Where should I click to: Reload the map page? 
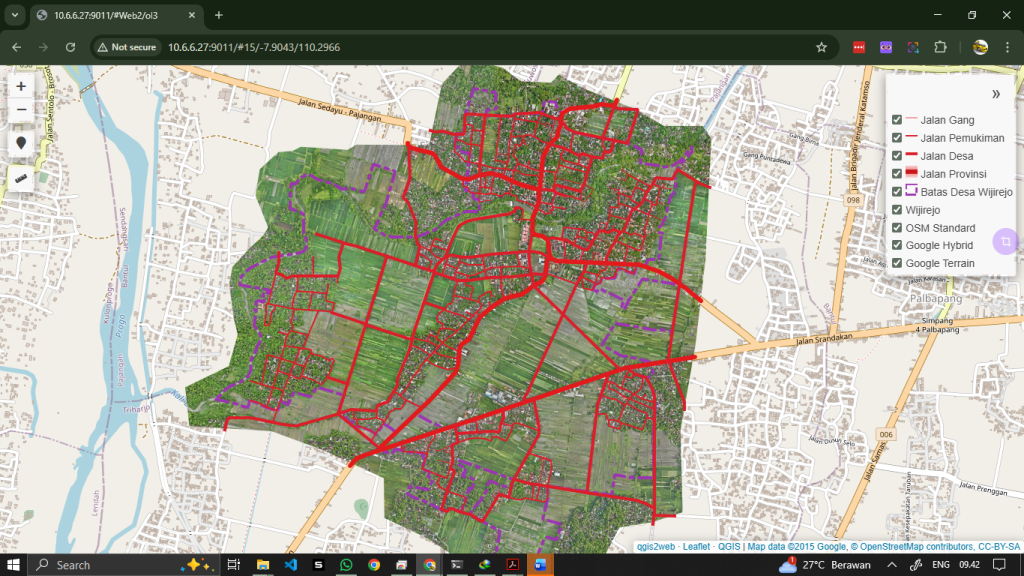click(x=70, y=47)
